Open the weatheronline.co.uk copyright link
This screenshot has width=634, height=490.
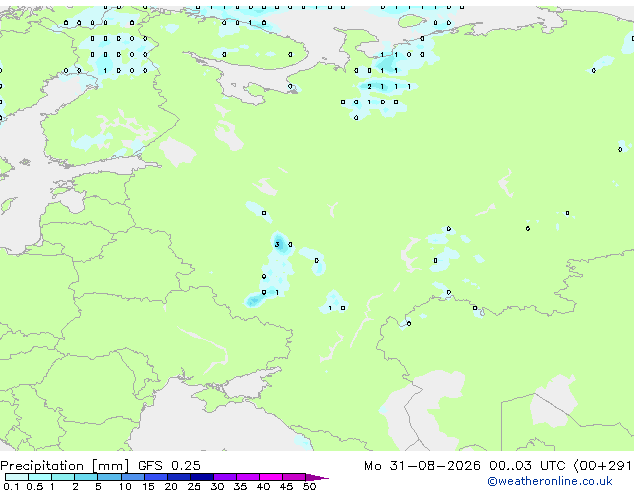pyautogui.click(x=550, y=481)
